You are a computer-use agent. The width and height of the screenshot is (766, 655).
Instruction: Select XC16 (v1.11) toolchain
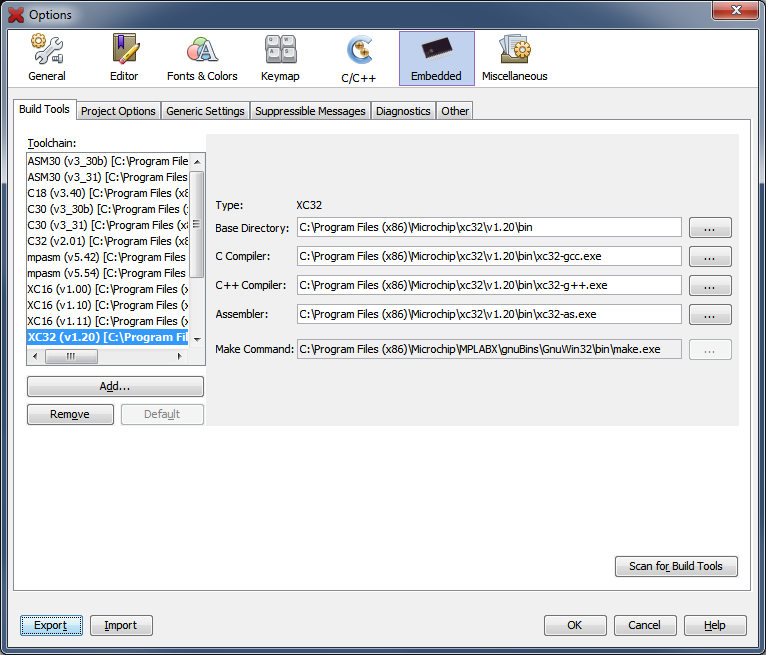(x=108, y=321)
